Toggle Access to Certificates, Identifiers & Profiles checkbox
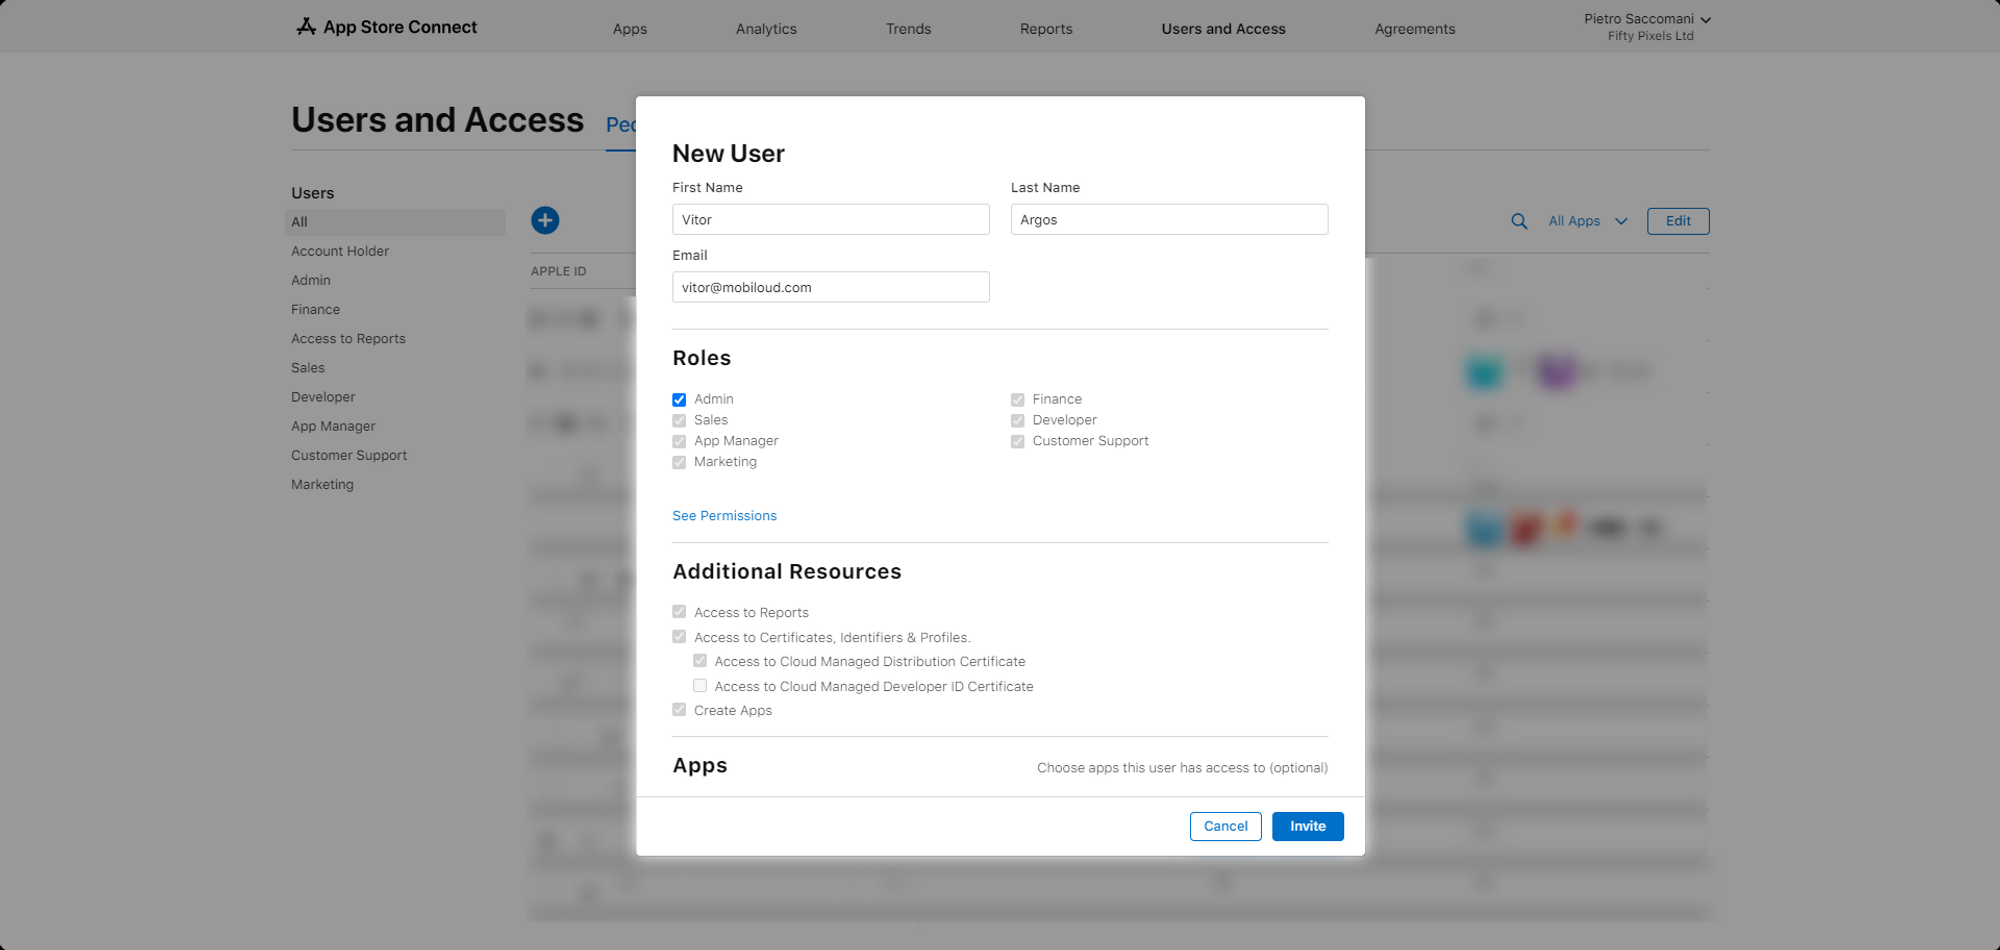This screenshot has width=2000, height=950. [x=679, y=637]
